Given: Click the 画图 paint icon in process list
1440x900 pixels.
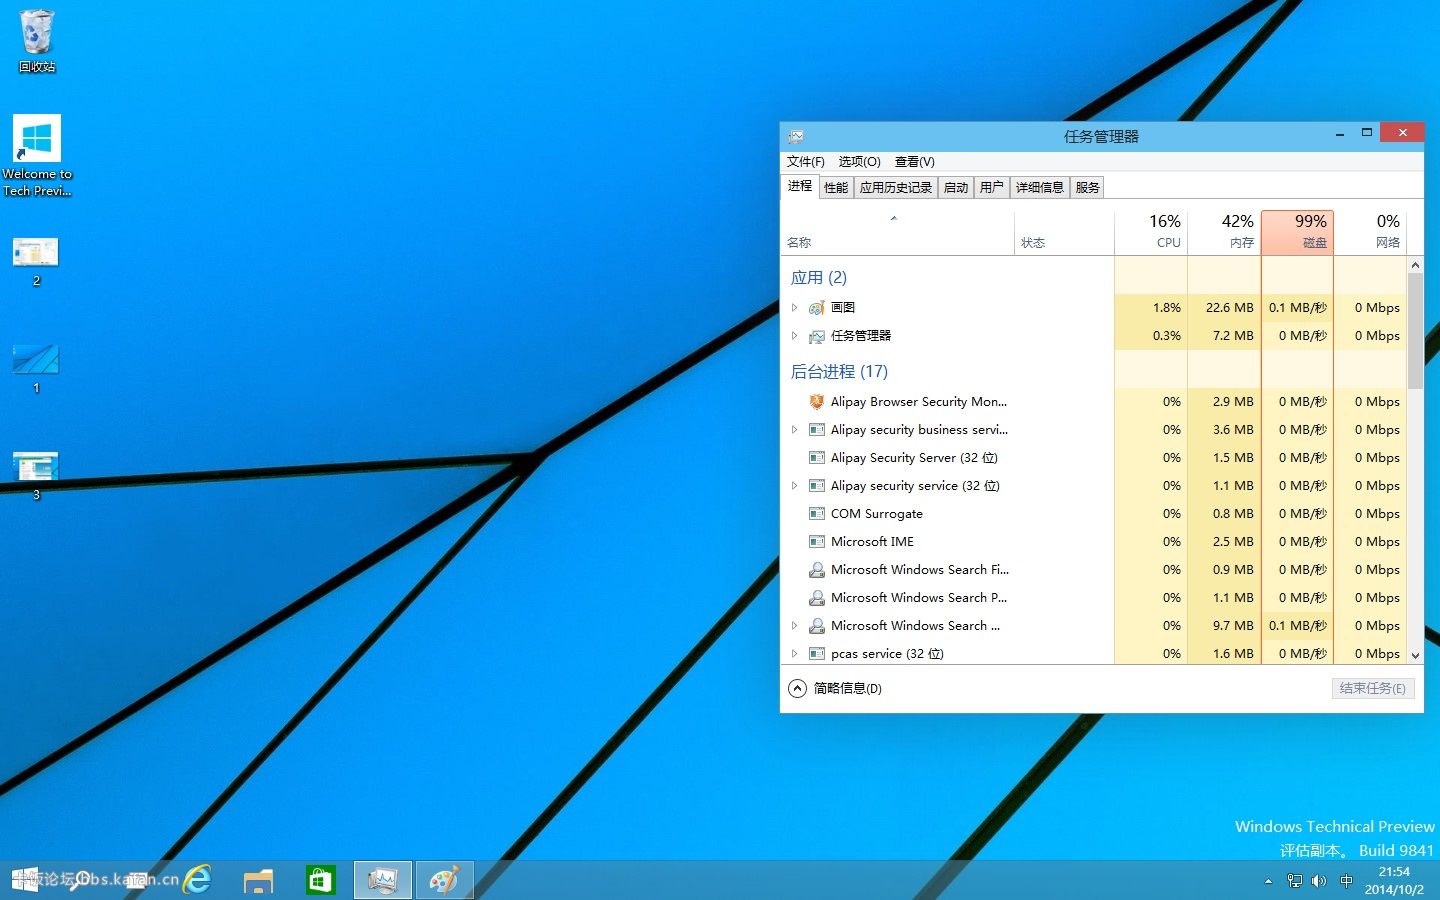Looking at the screenshot, I should click(817, 308).
